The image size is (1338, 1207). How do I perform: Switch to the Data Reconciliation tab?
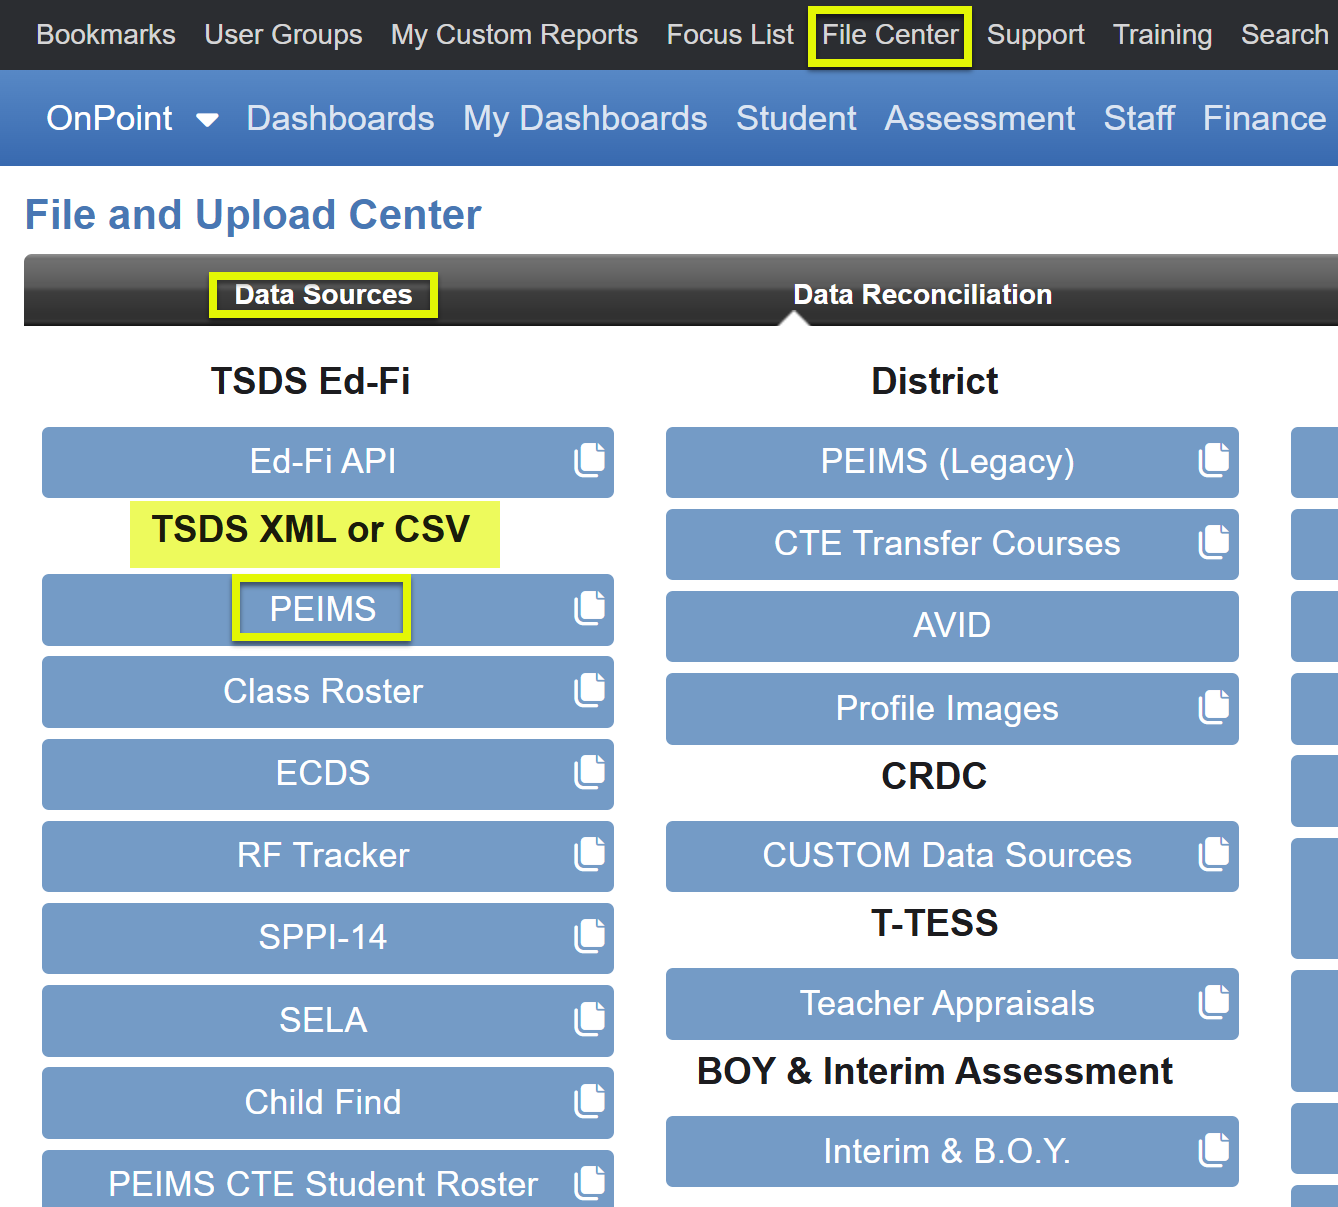click(921, 294)
